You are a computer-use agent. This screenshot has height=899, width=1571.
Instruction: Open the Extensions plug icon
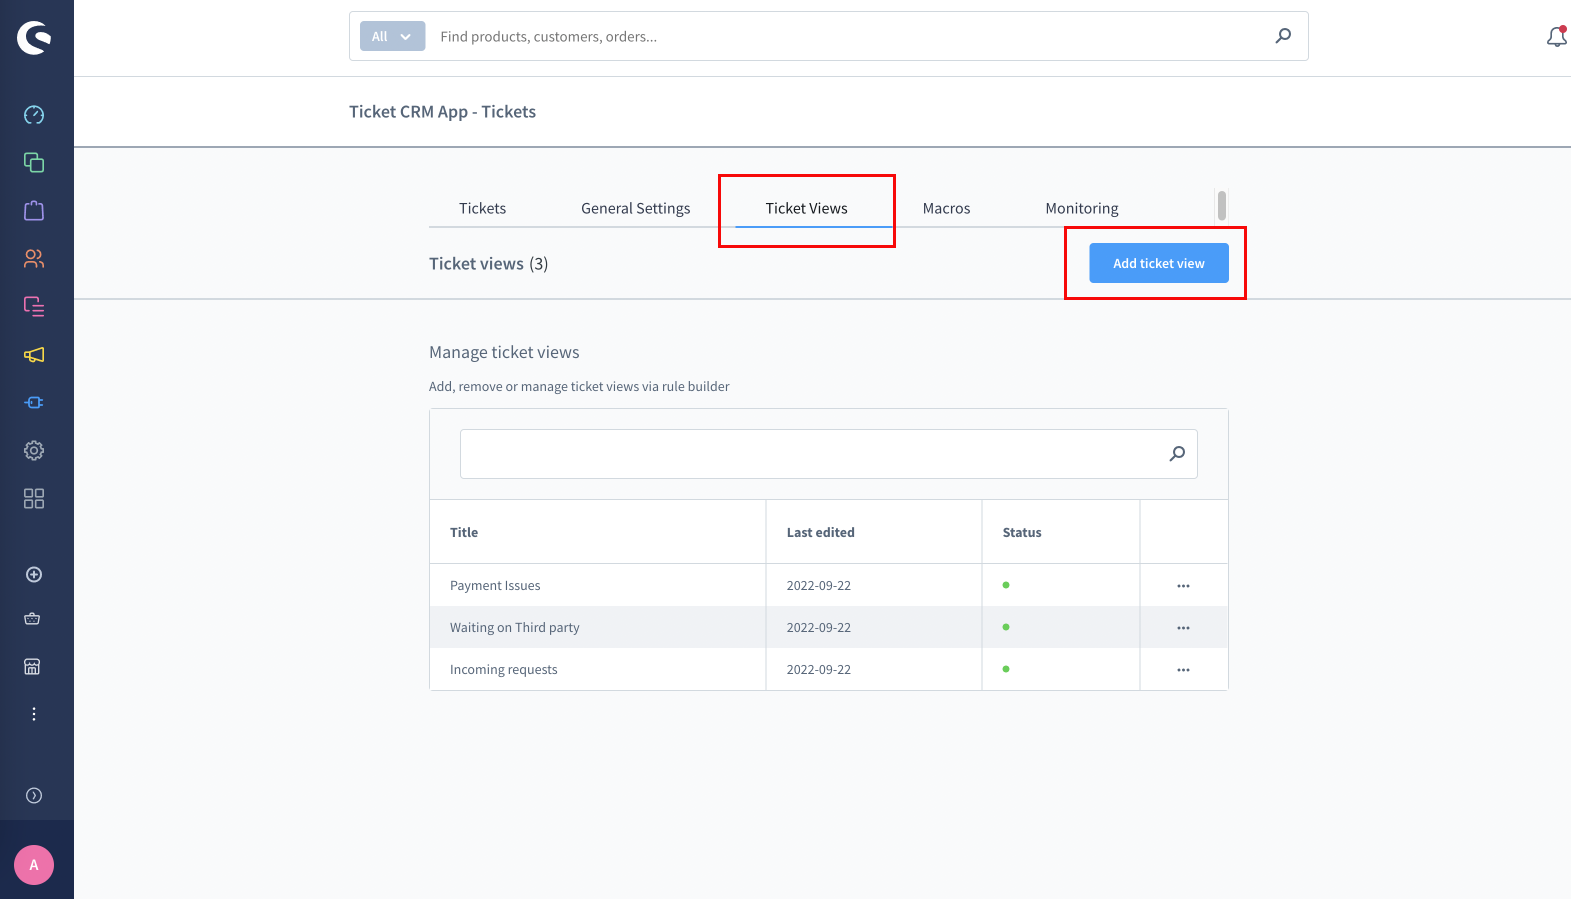[x=34, y=403]
